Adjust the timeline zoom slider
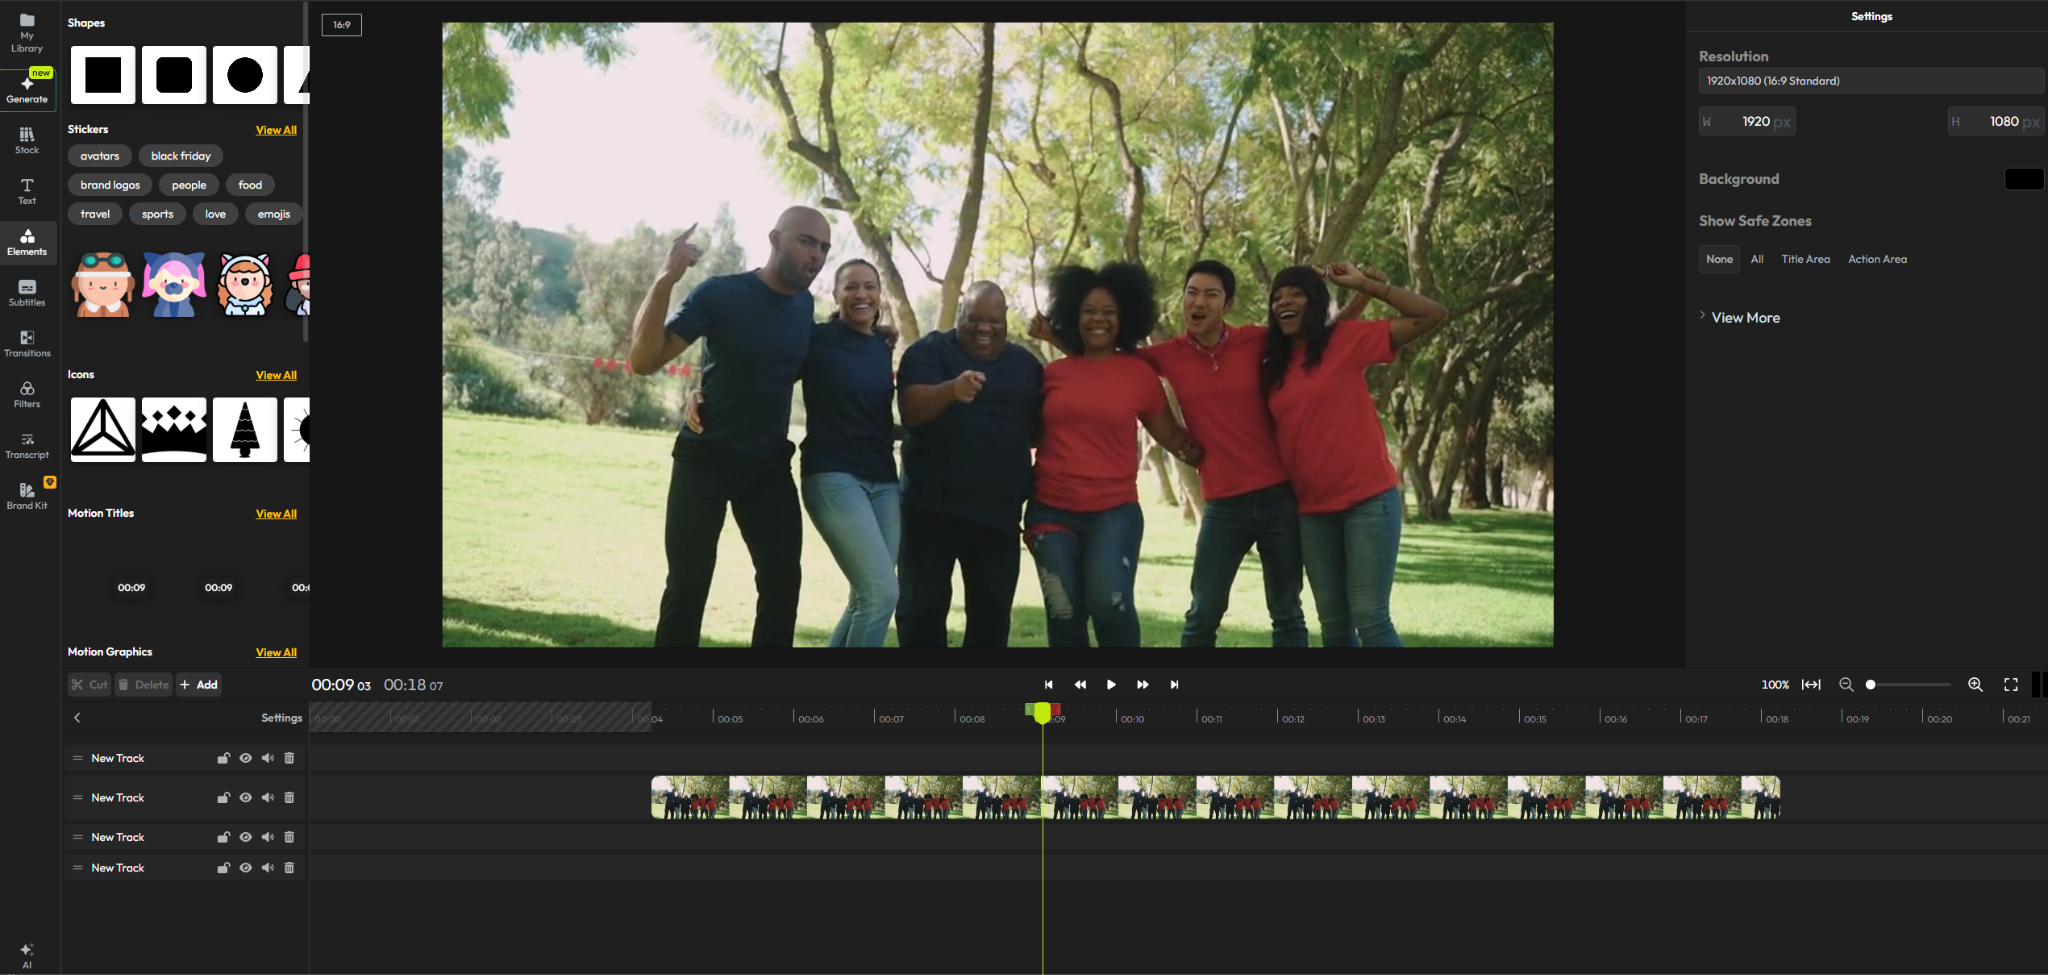Viewport: 2048px width, 975px height. [1908, 685]
